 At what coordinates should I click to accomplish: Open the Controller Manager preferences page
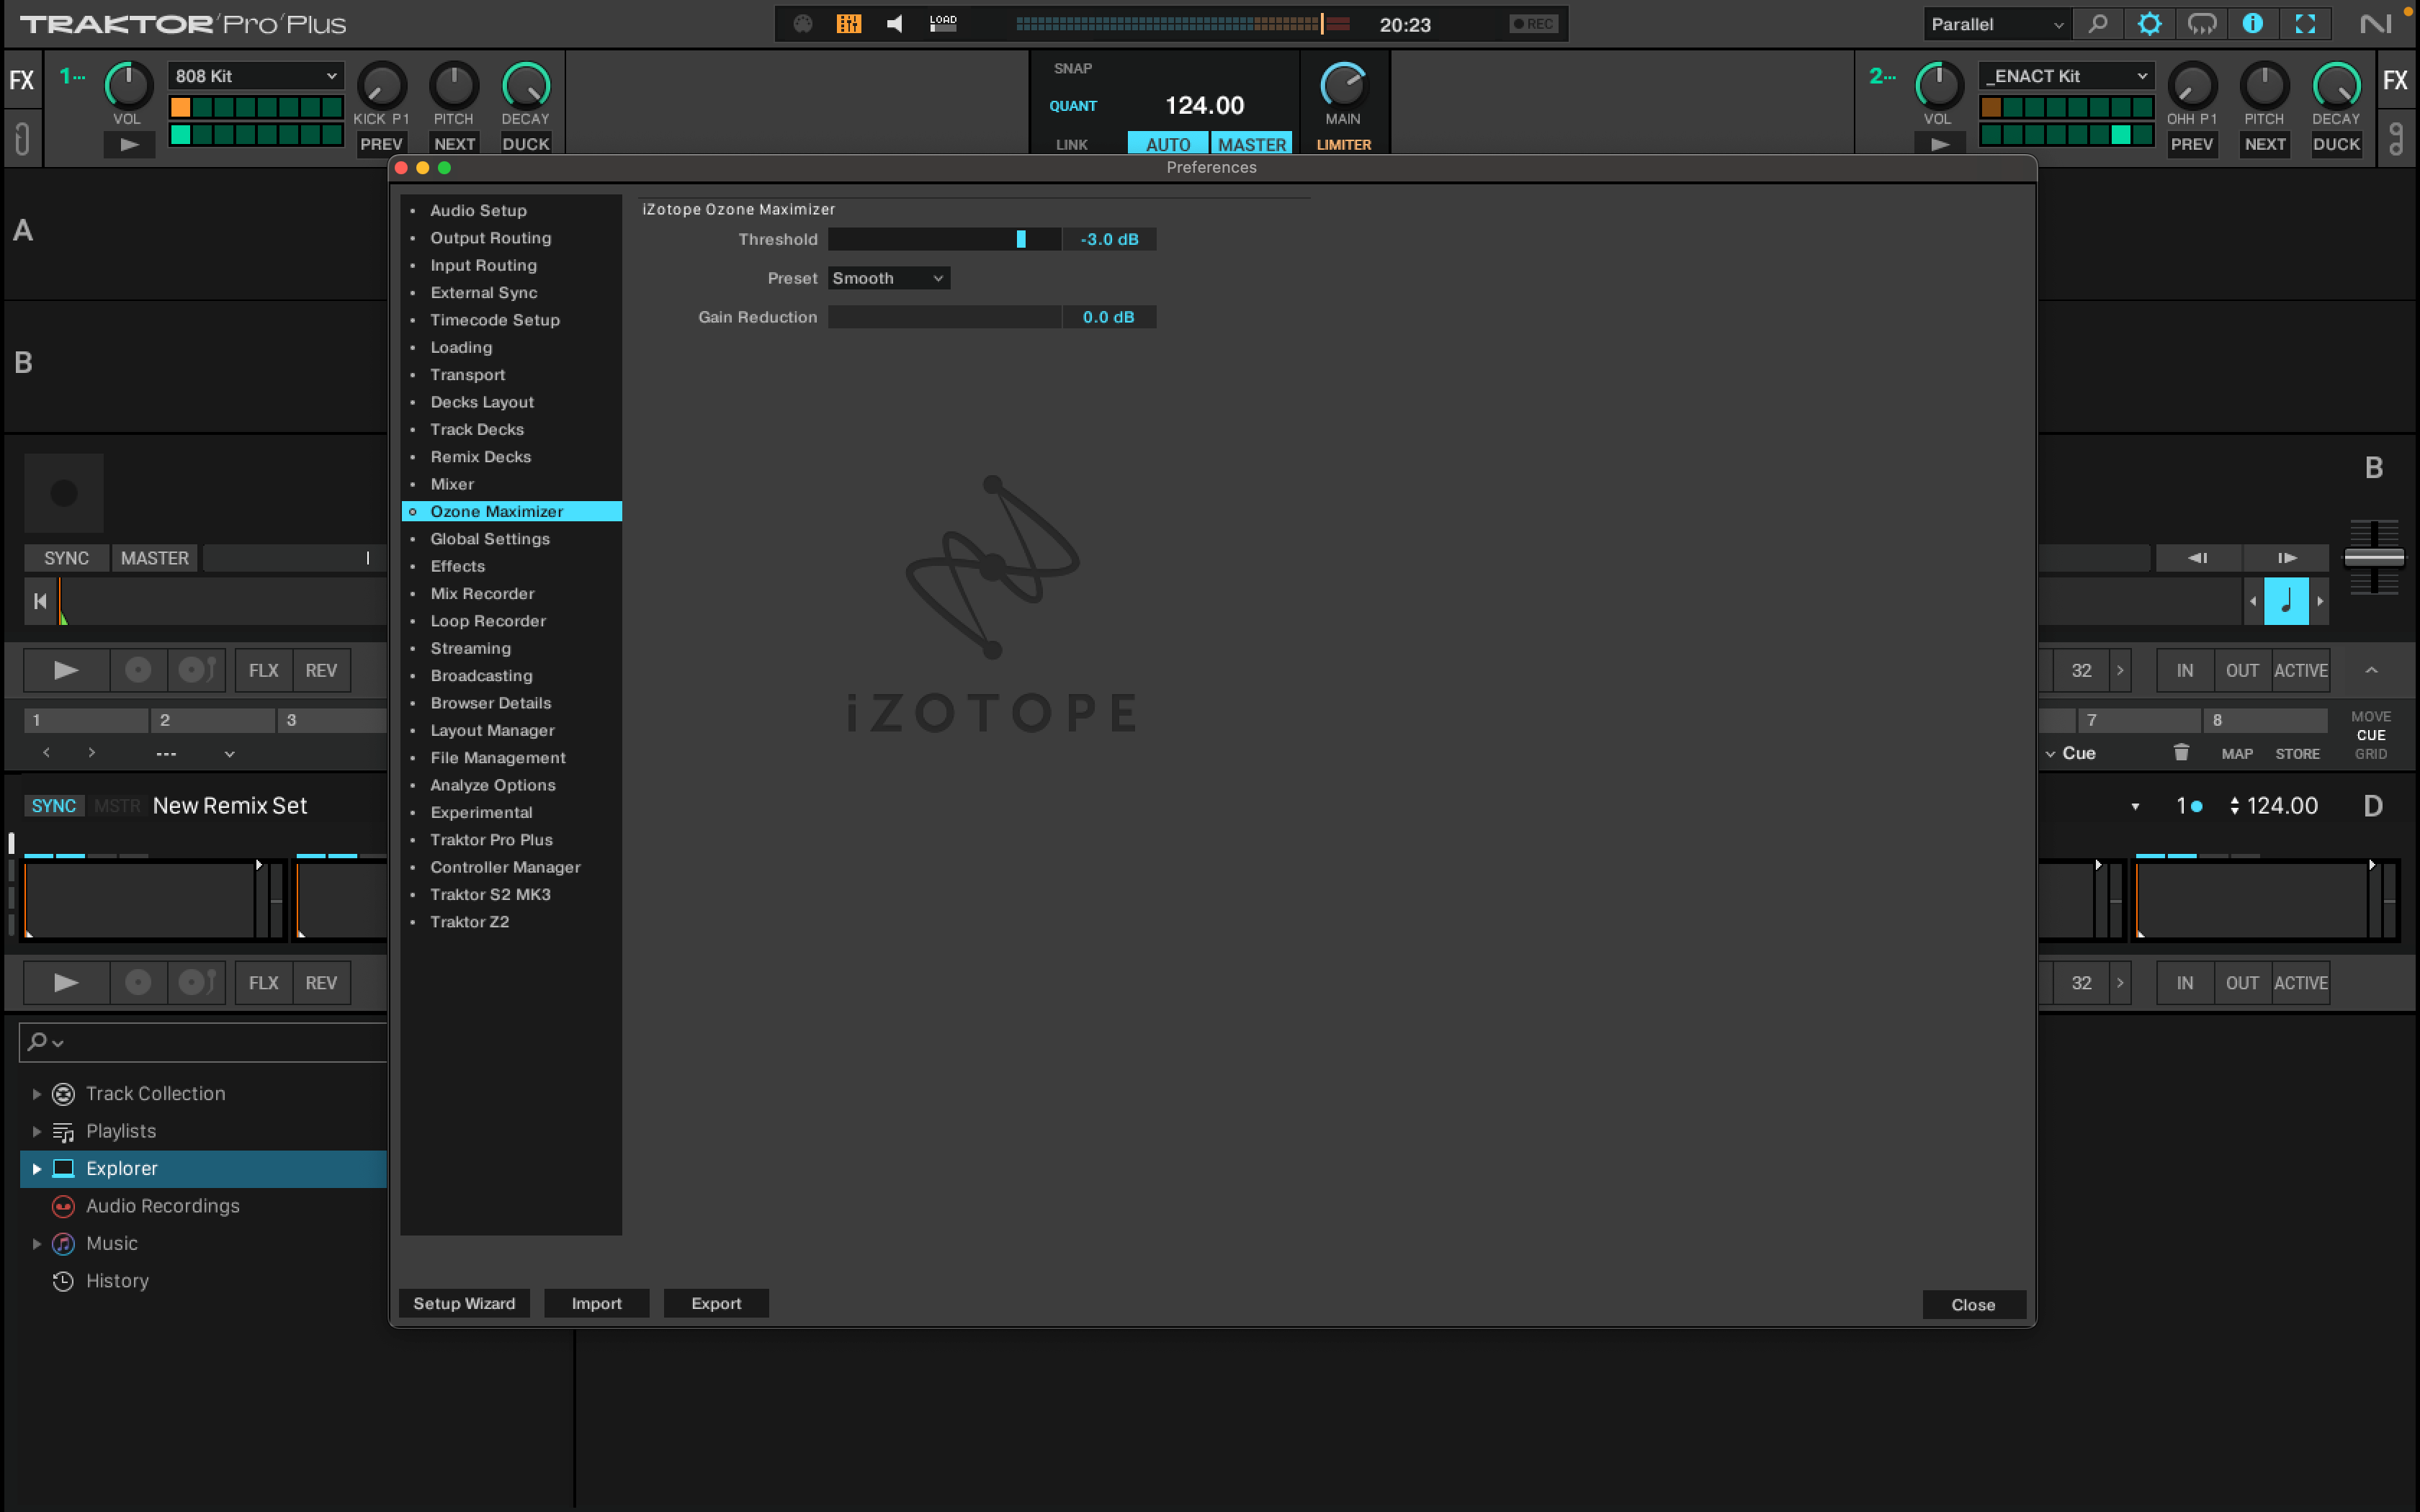tap(505, 867)
